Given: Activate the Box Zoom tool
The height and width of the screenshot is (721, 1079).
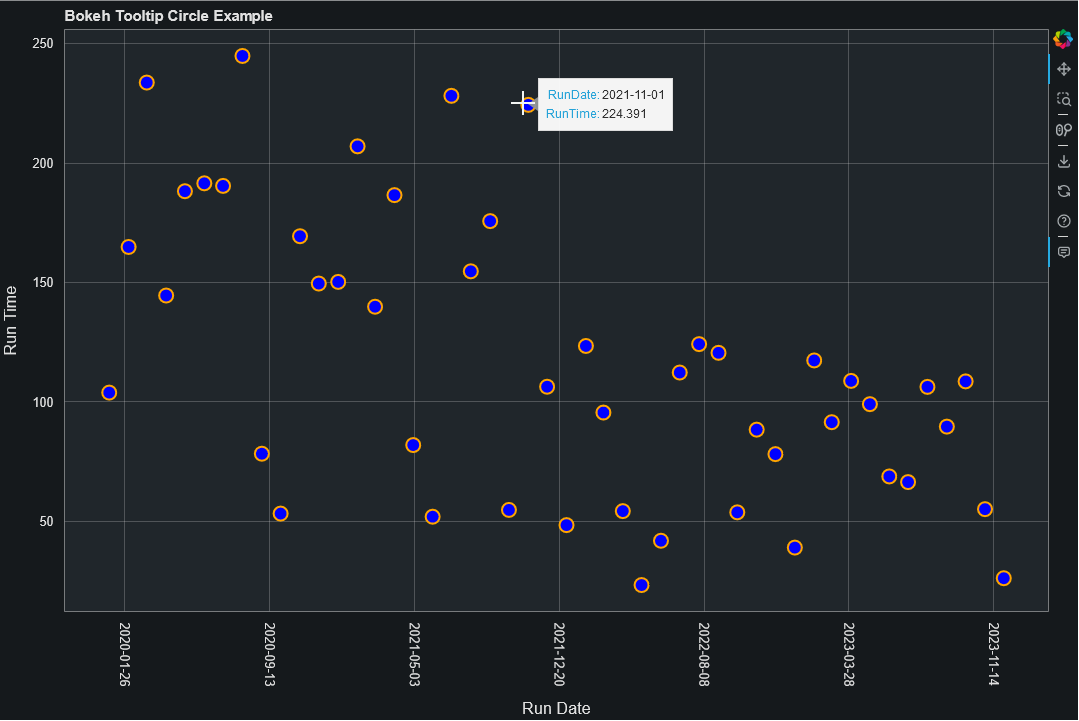Looking at the screenshot, I should point(1063,99).
